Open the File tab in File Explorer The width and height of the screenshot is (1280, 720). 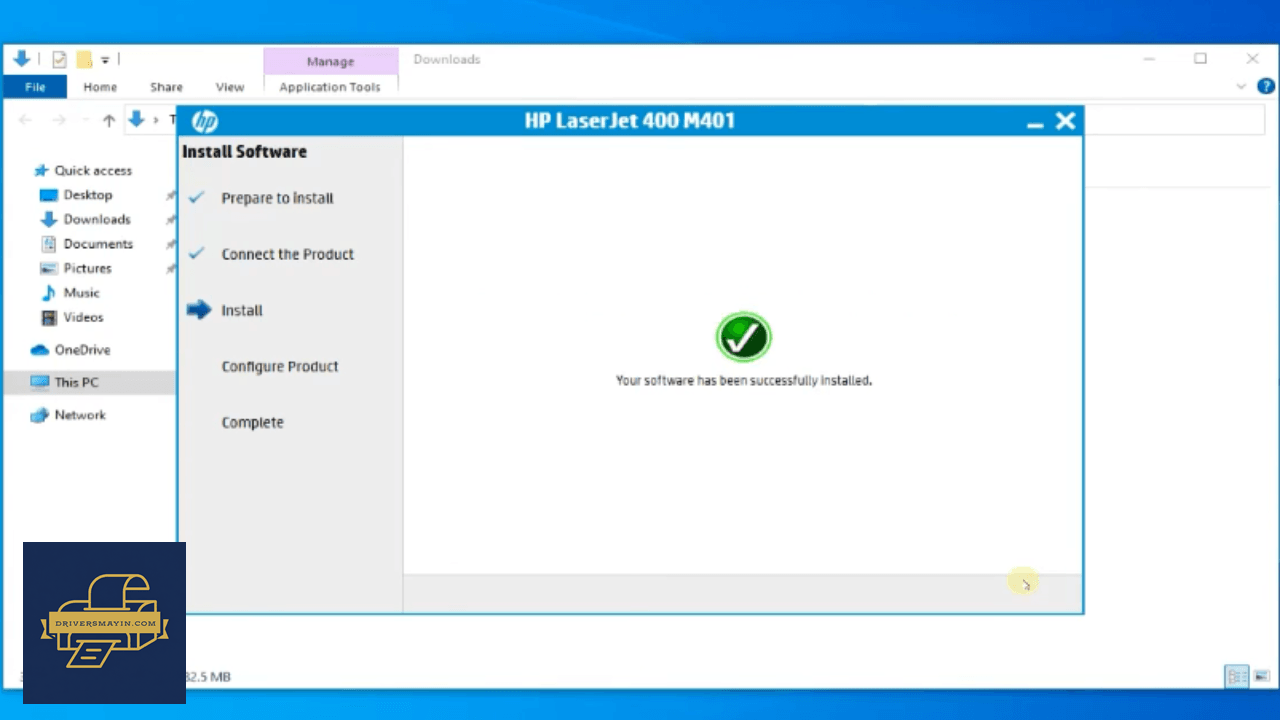tap(35, 87)
